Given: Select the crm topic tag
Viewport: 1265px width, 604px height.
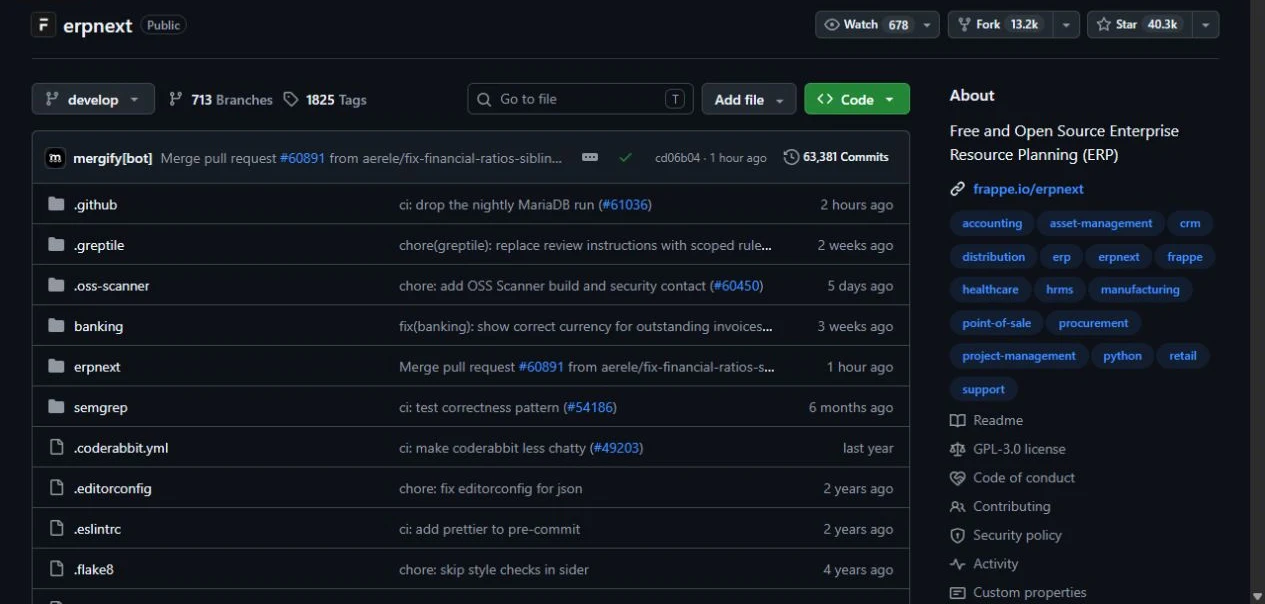Looking at the screenshot, I should (x=1190, y=224).
